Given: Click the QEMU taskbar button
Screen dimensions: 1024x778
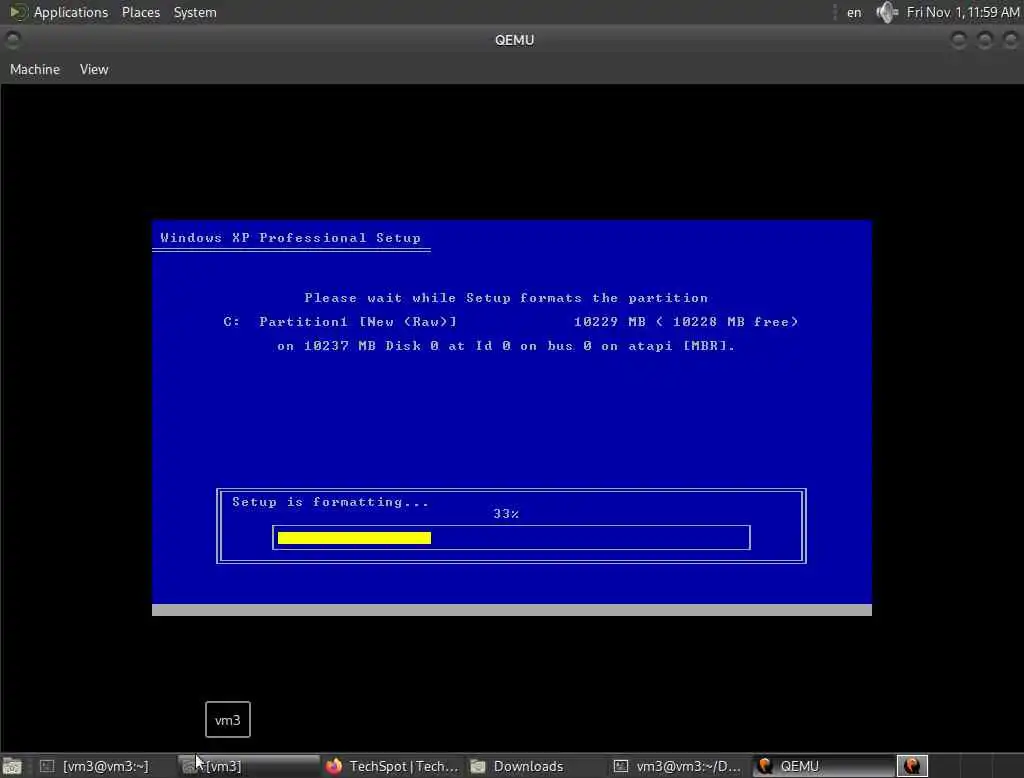Looking at the screenshot, I should tap(824, 766).
